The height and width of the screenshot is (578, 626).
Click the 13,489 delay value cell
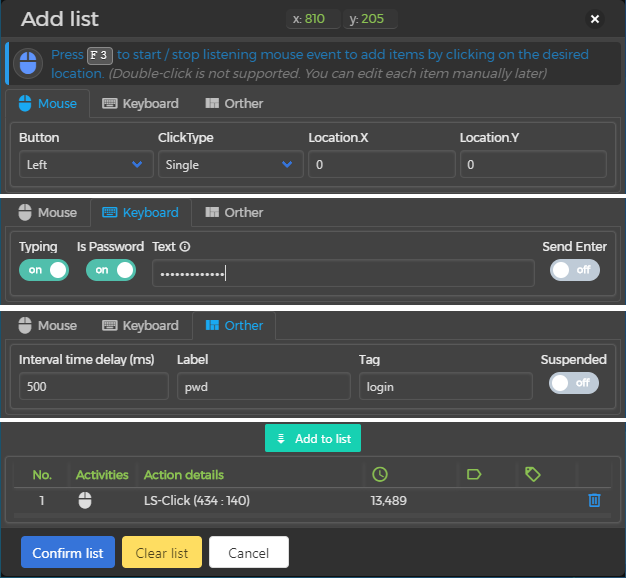coord(388,501)
